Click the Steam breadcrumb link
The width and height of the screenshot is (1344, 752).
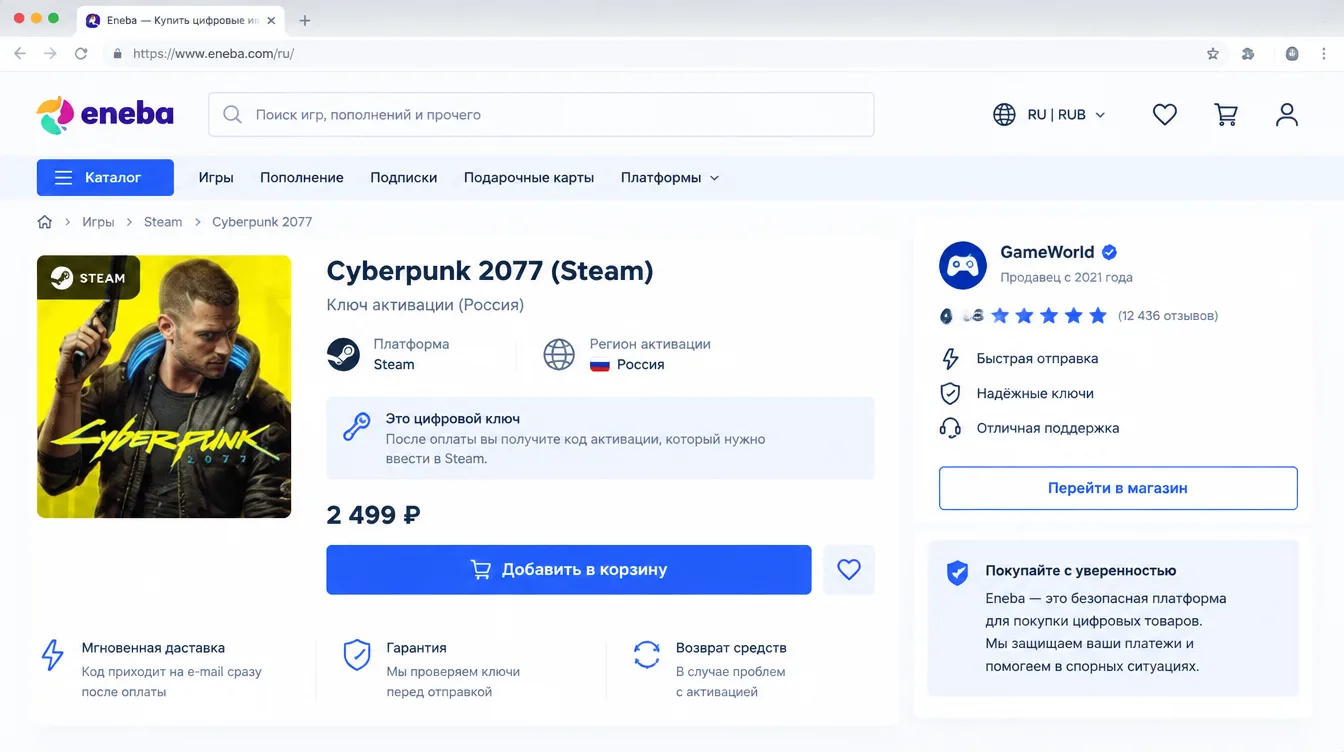[x=163, y=222]
